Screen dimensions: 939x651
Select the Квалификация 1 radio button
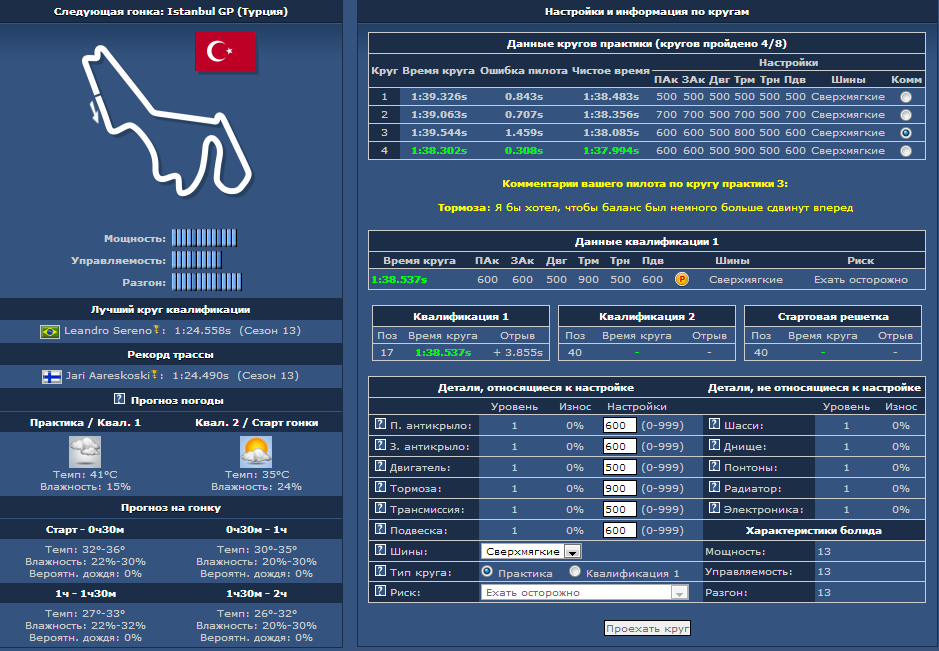[575, 571]
